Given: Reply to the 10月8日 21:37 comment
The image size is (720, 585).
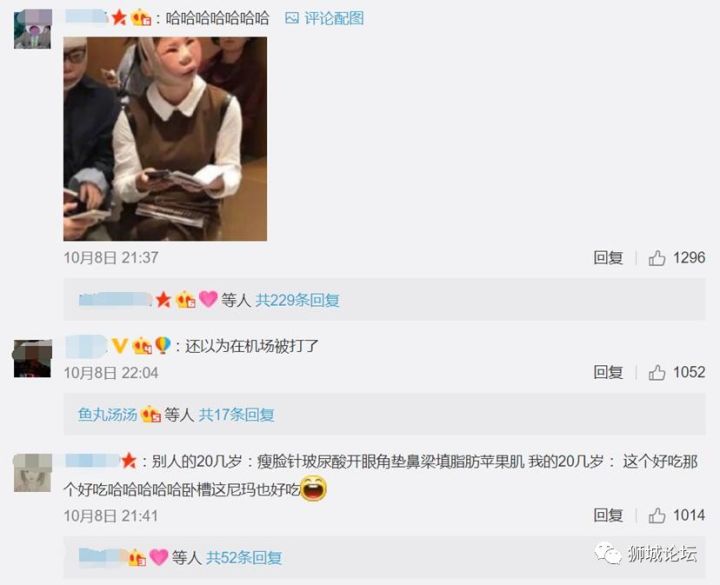Looking at the screenshot, I should pyautogui.click(x=608, y=258).
